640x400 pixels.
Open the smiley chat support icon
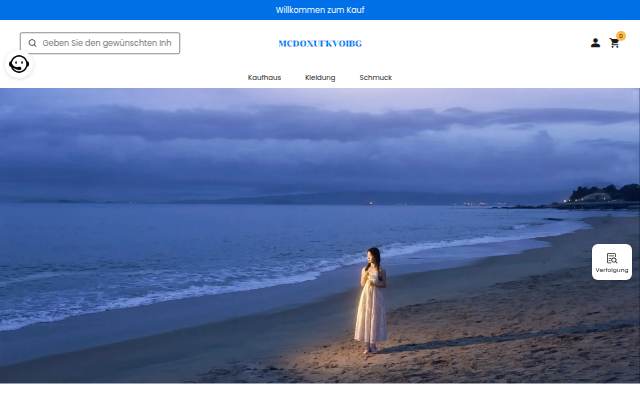[x=19, y=64]
